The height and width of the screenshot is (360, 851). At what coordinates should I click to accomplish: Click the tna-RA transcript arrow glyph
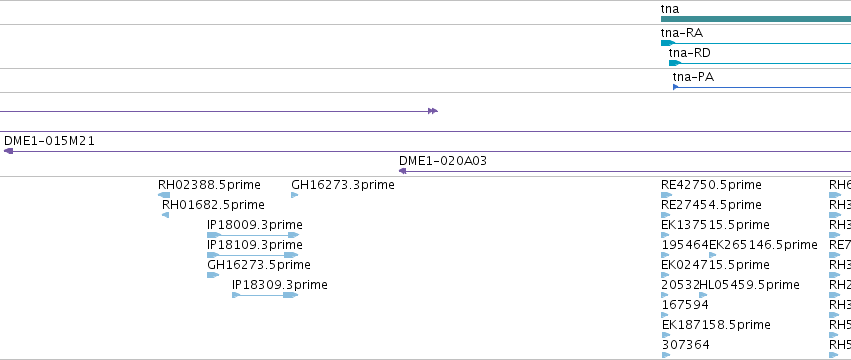(668, 43)
